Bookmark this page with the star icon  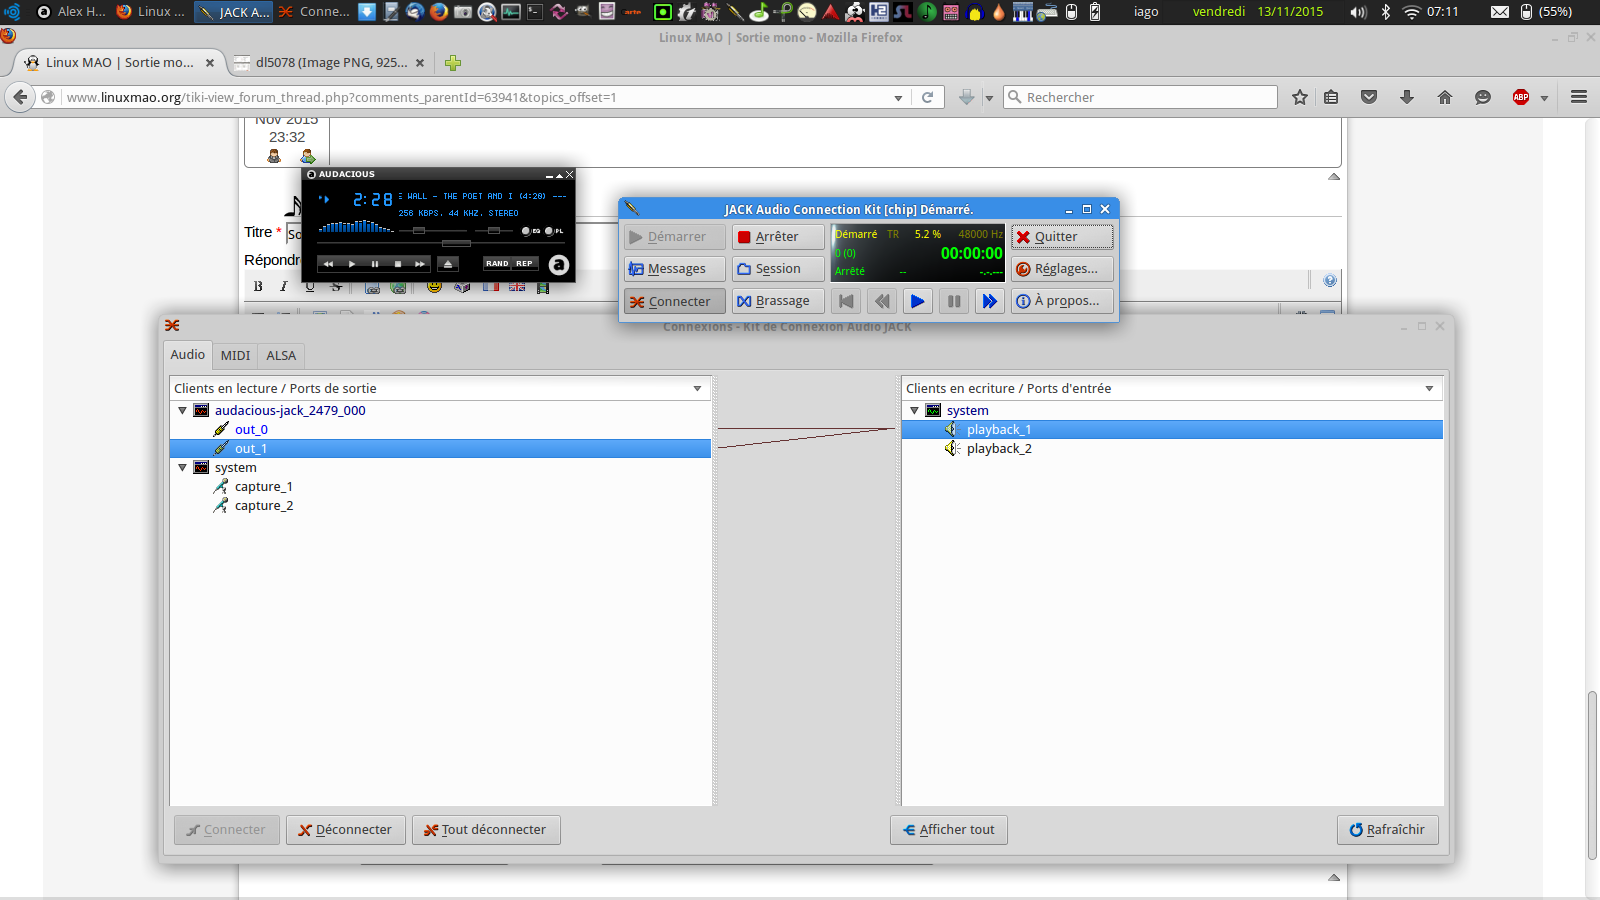point(1300,97)
